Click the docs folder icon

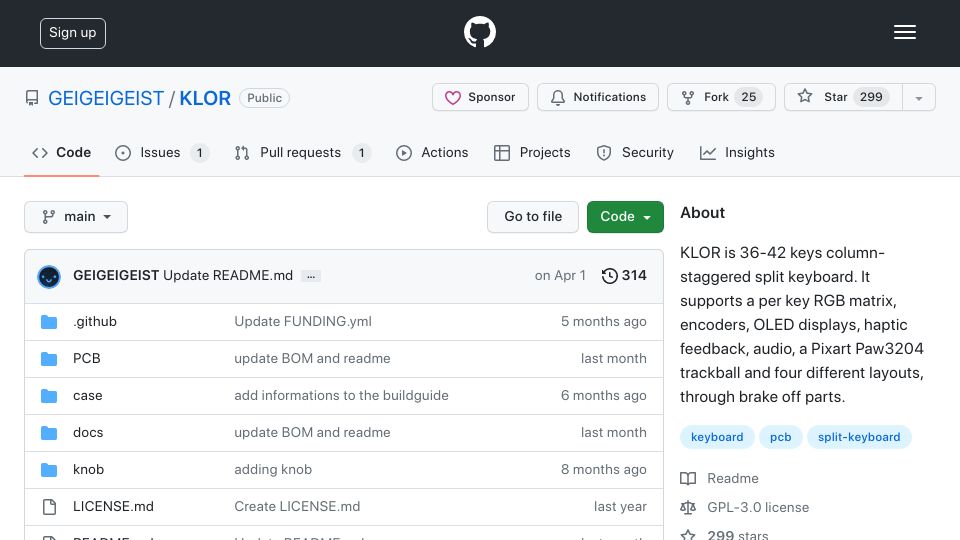point(49,433)
